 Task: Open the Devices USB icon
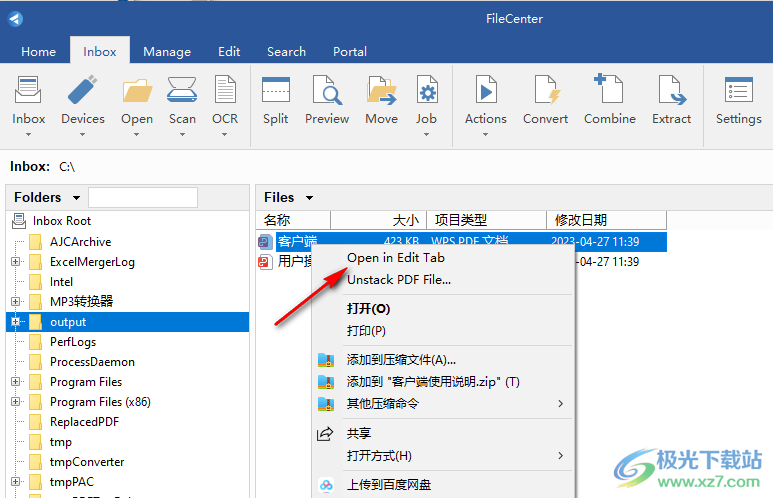coord(82,90)
